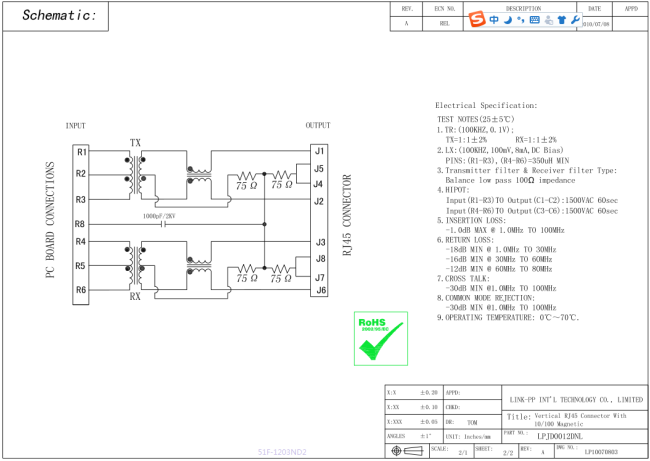Click the projection symbol in title block

click(405, 451)
